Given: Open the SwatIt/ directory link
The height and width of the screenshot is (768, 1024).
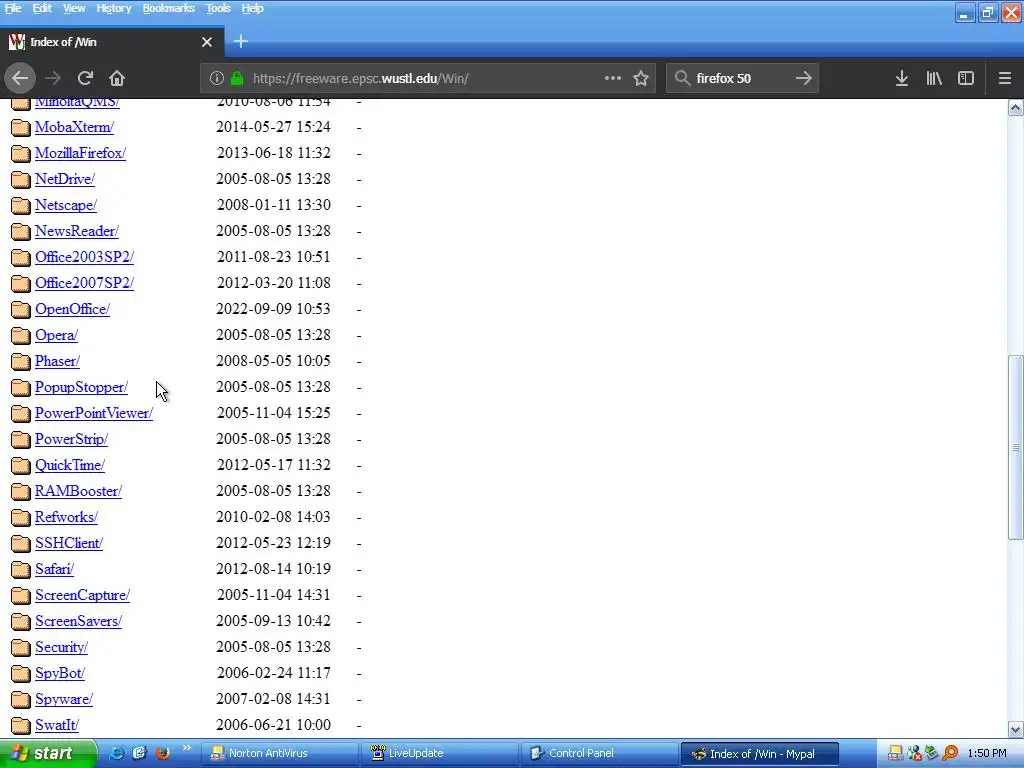Looking at the screenshot, I should click(57, 725).
